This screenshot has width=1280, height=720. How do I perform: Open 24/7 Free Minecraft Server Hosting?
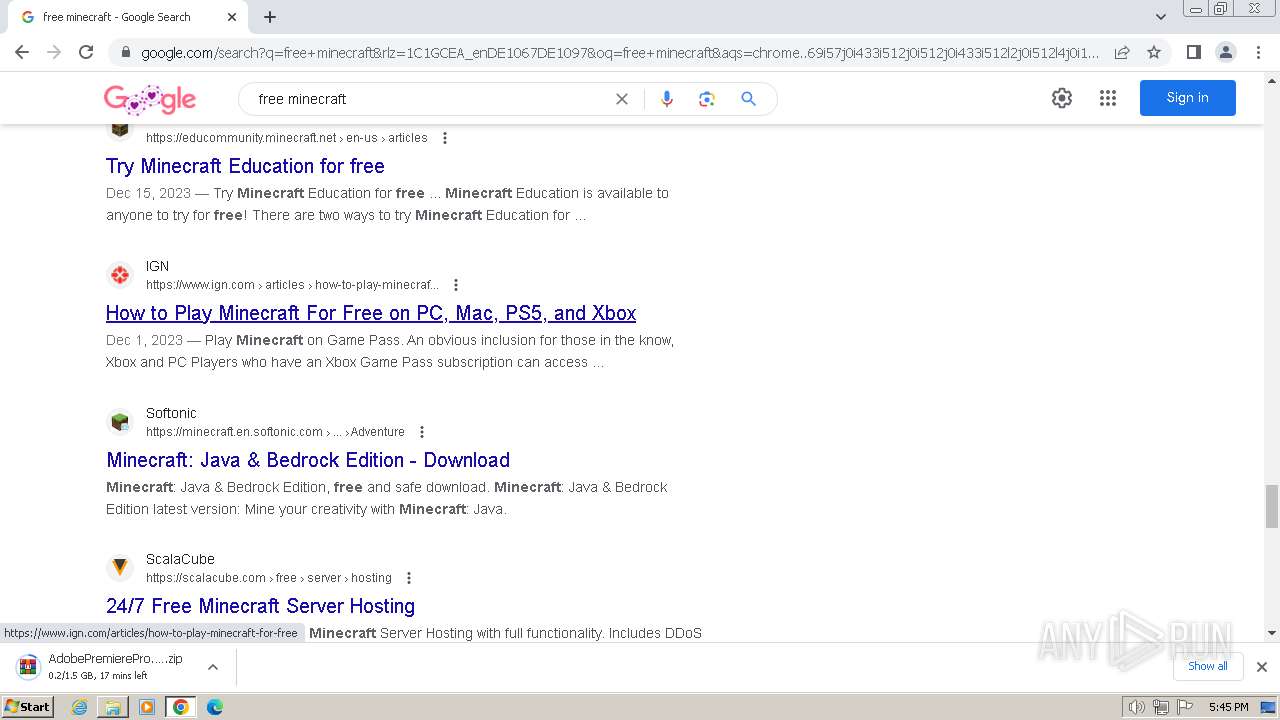[x=260, y=606]
